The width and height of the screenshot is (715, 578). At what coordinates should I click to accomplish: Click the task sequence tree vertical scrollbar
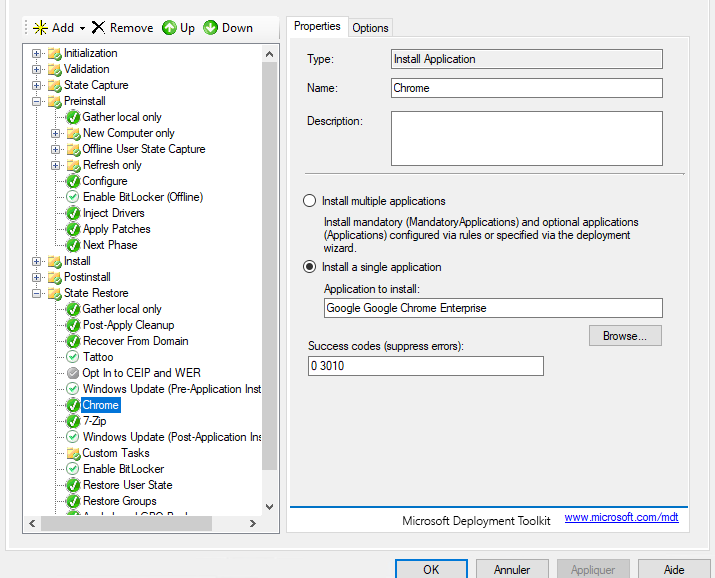(x=269, y=250)
